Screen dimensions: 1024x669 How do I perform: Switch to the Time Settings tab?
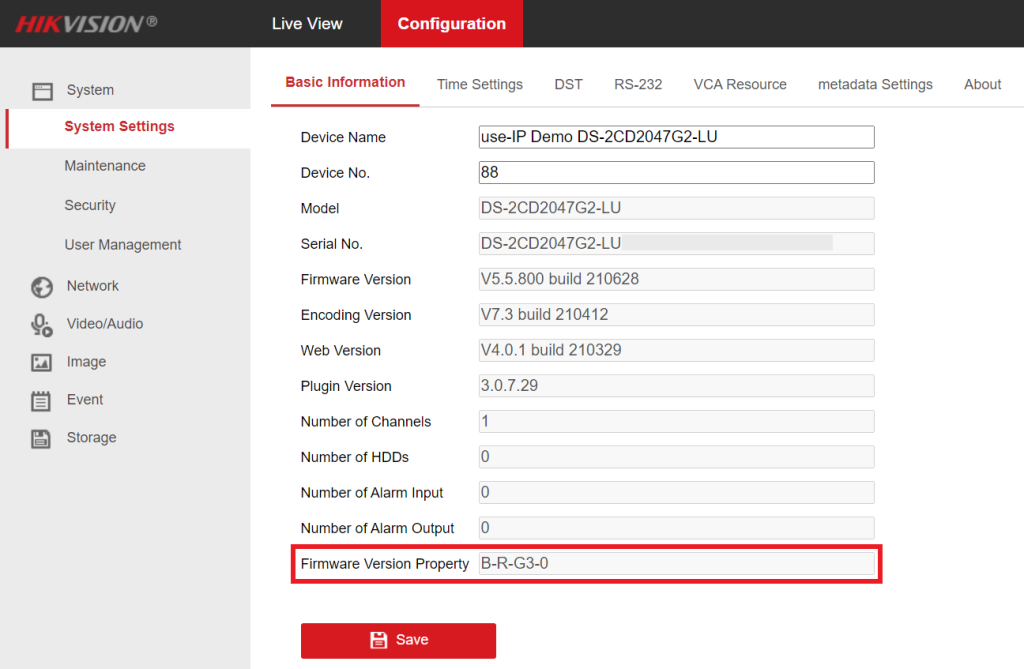[479, 85]
